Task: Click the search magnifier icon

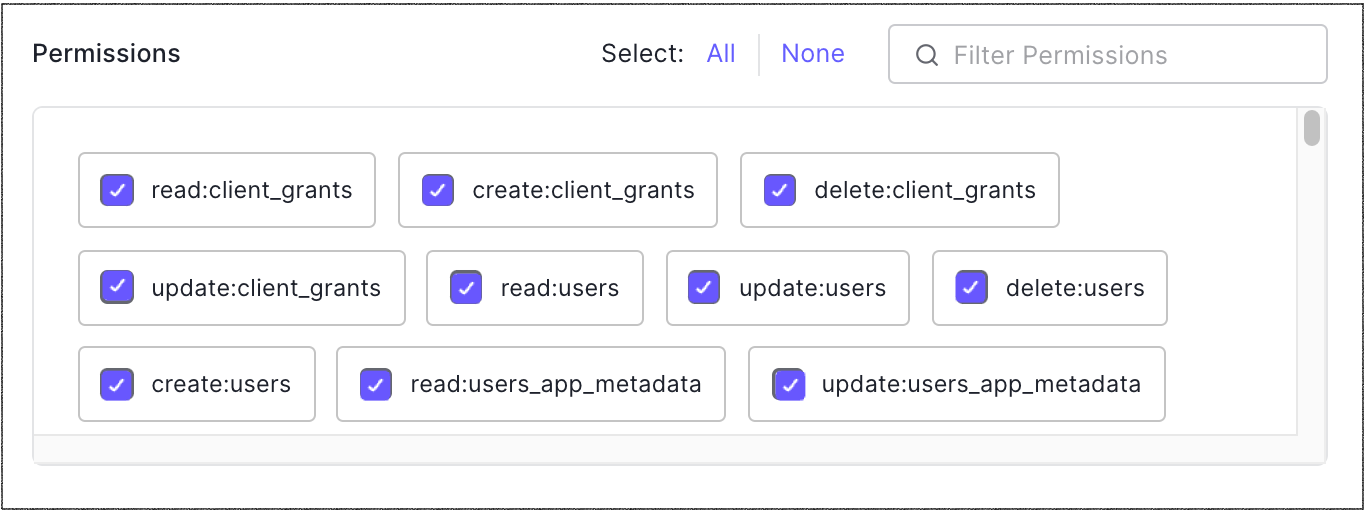Action: pyautogui.click(x=927, y=55)
